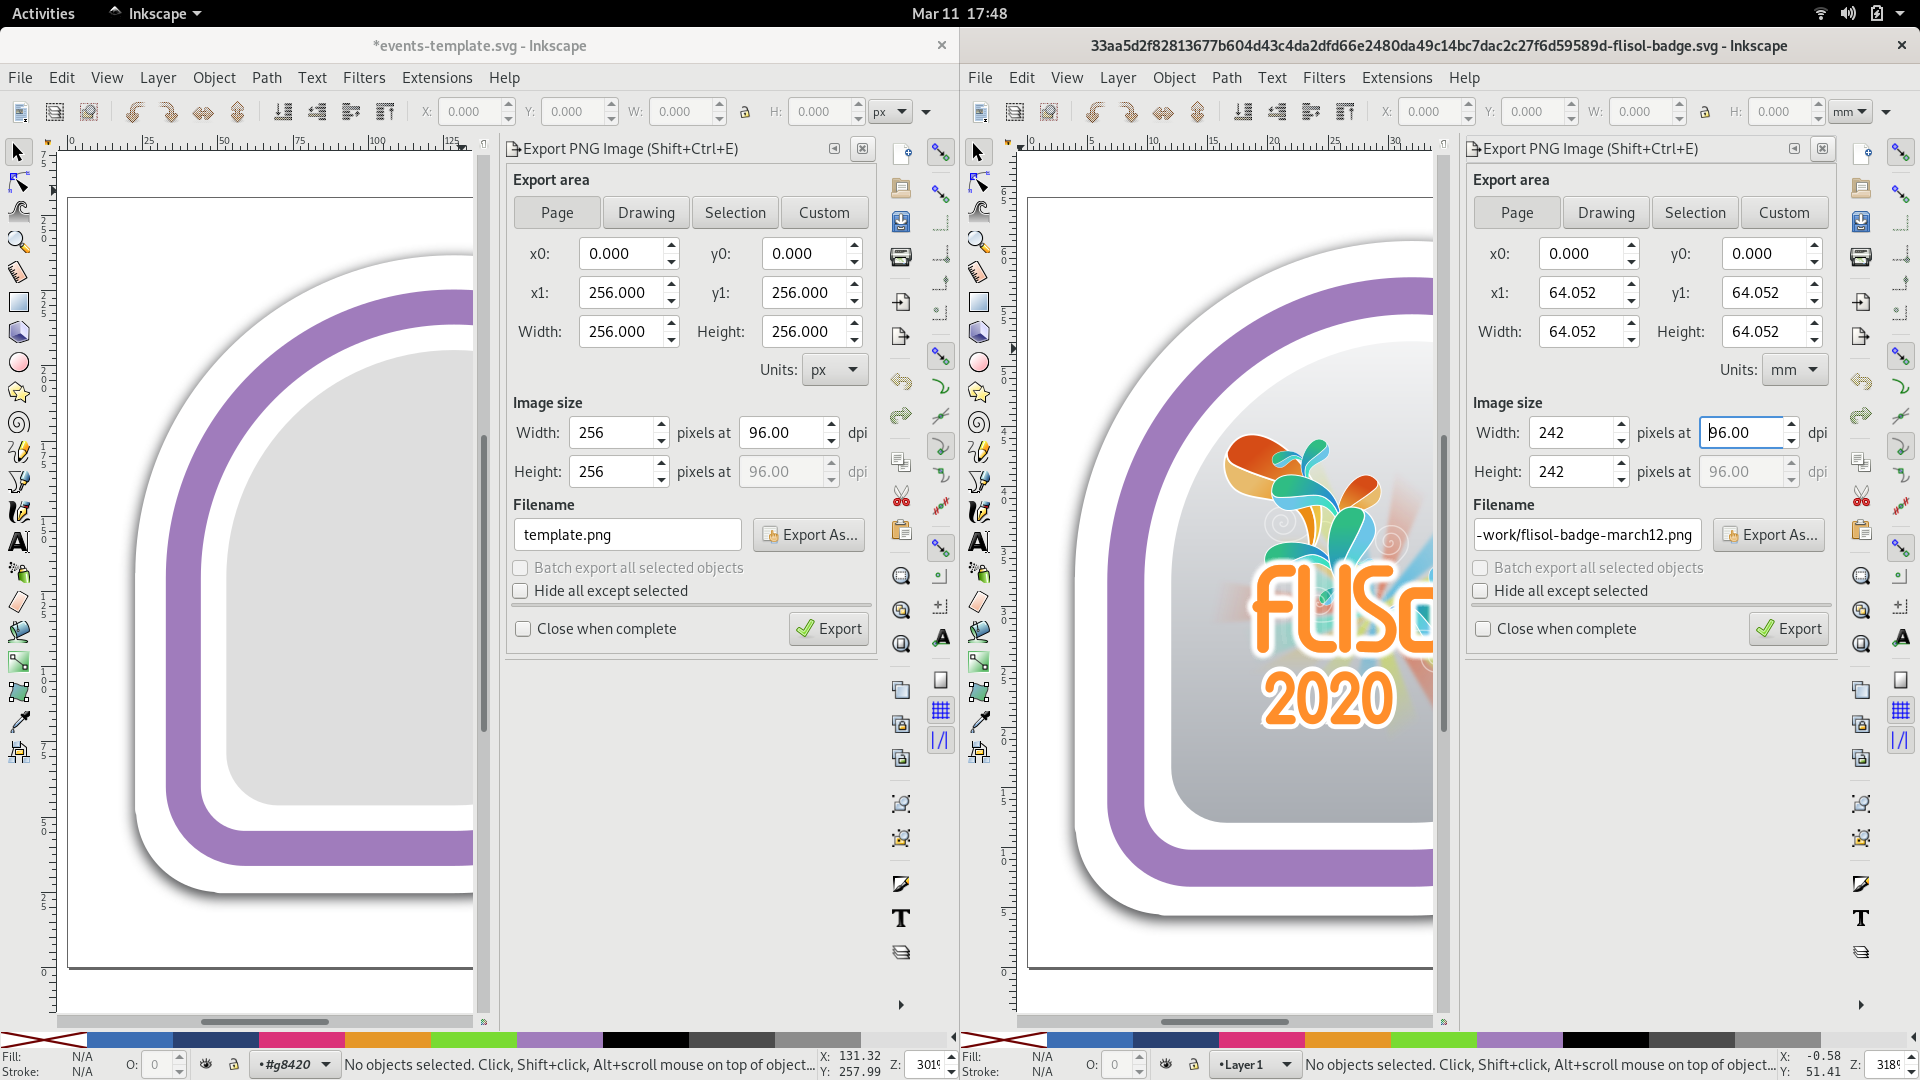
Task: Expand the toolbar overflow arrow in flisol-badge window
Action: click(x=1886, y=112)
